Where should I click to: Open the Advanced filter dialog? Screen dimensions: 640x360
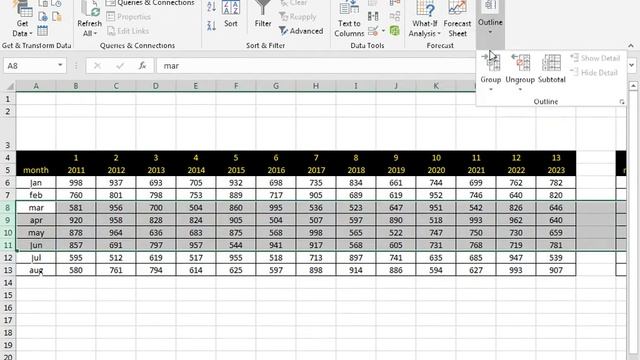click(301, 31)
